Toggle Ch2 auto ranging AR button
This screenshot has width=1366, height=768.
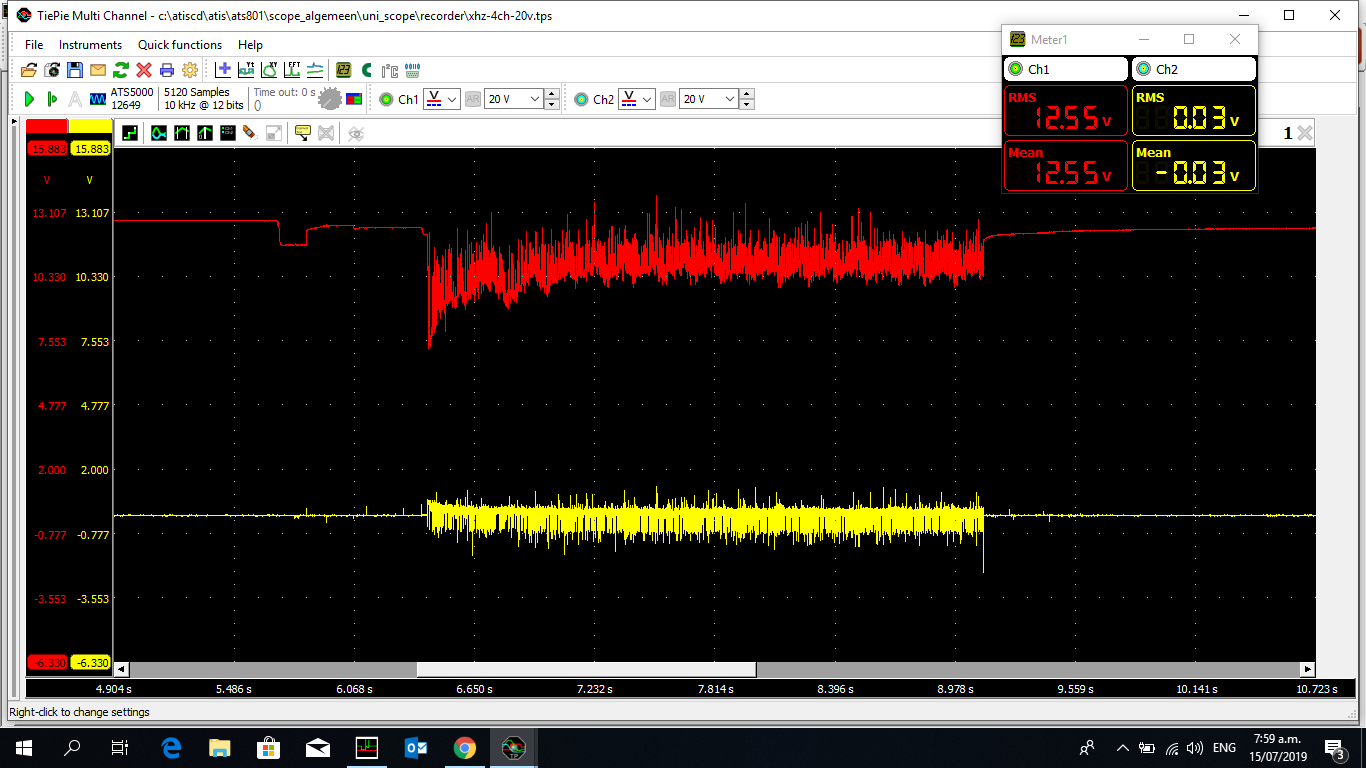pos(667,99)
